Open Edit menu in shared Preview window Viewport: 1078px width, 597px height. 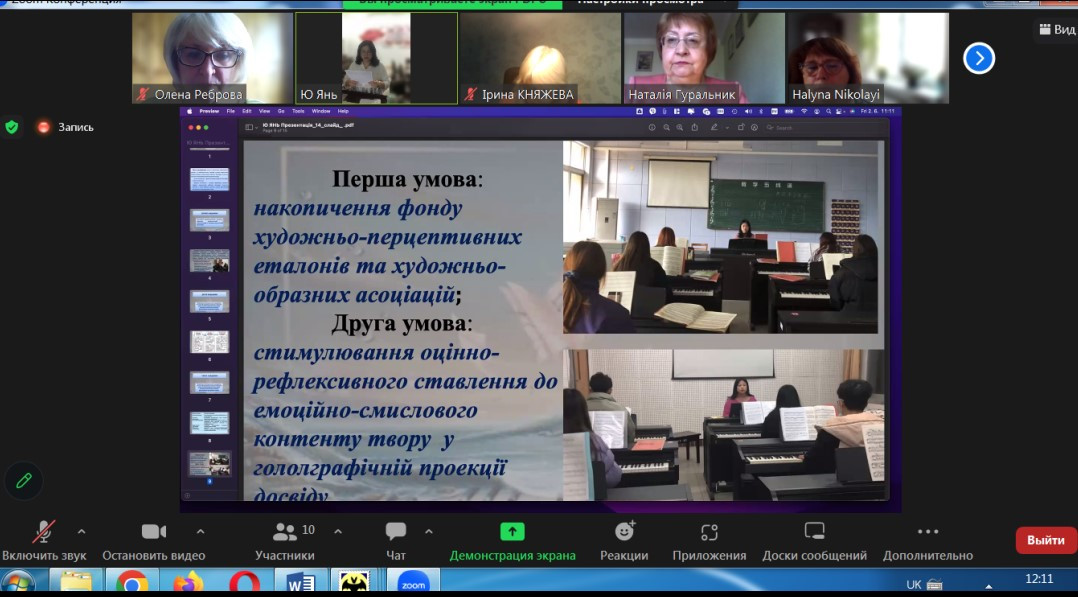[246, 111]
